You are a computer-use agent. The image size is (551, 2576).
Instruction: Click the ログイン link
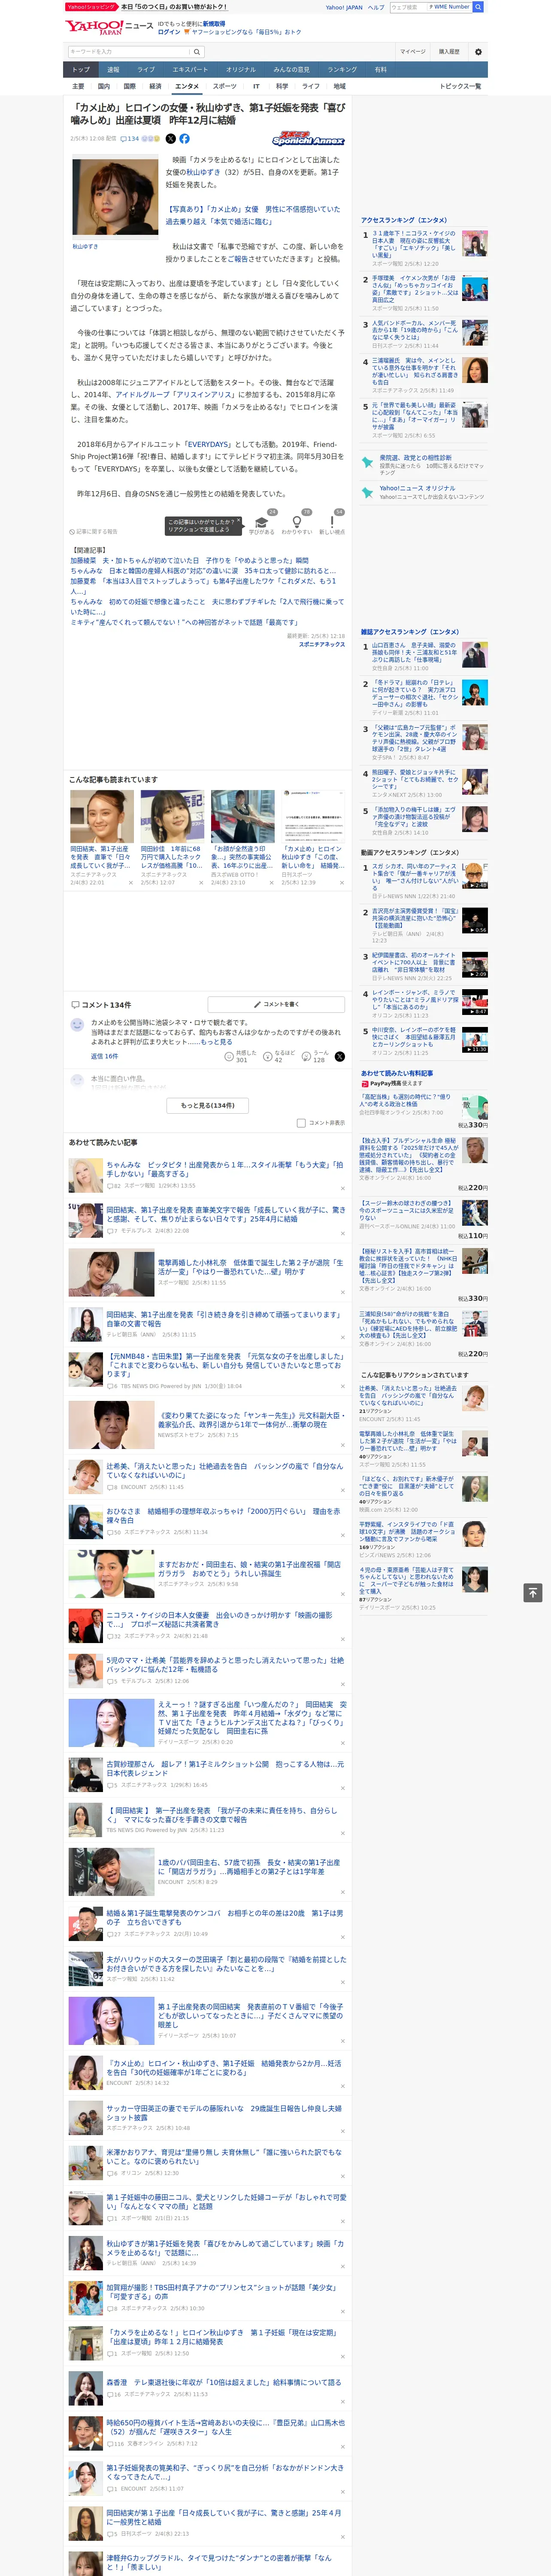coord(169,32)
